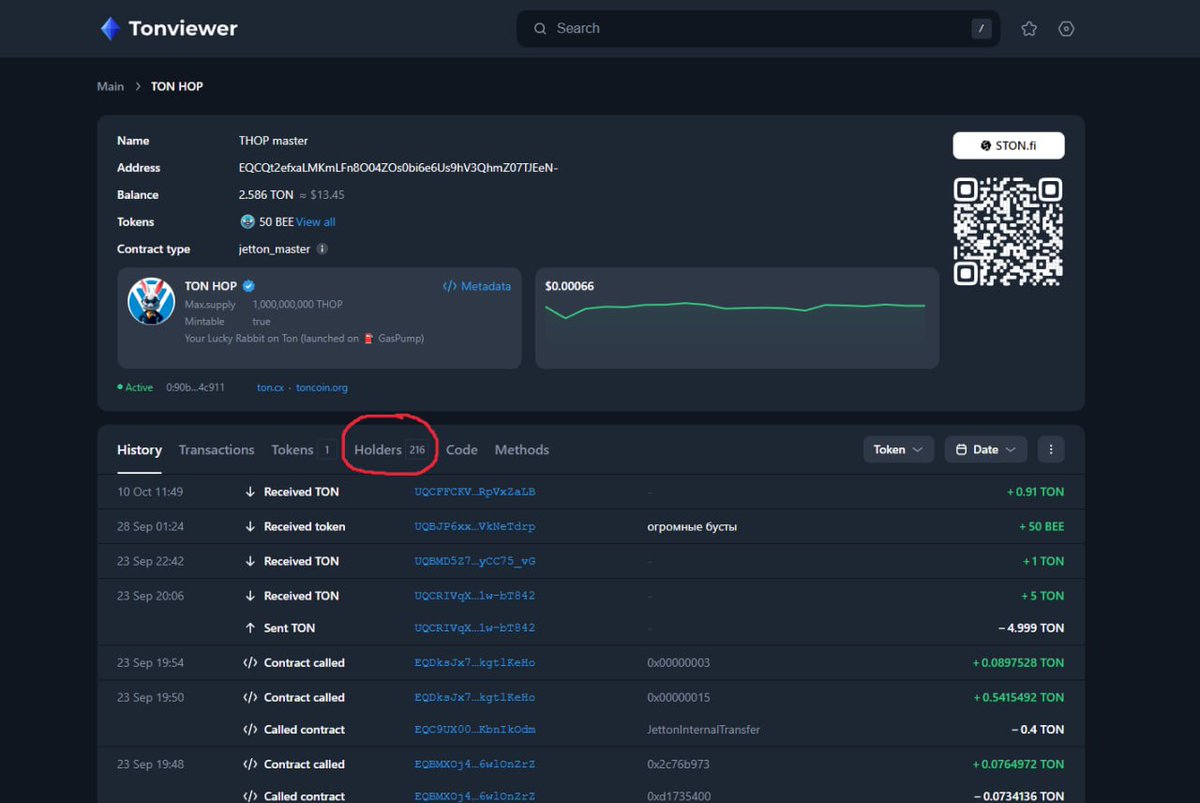Screen dimensions: 1200x803
Task: Switch to the Methods tab
Action: click(522, 450)
